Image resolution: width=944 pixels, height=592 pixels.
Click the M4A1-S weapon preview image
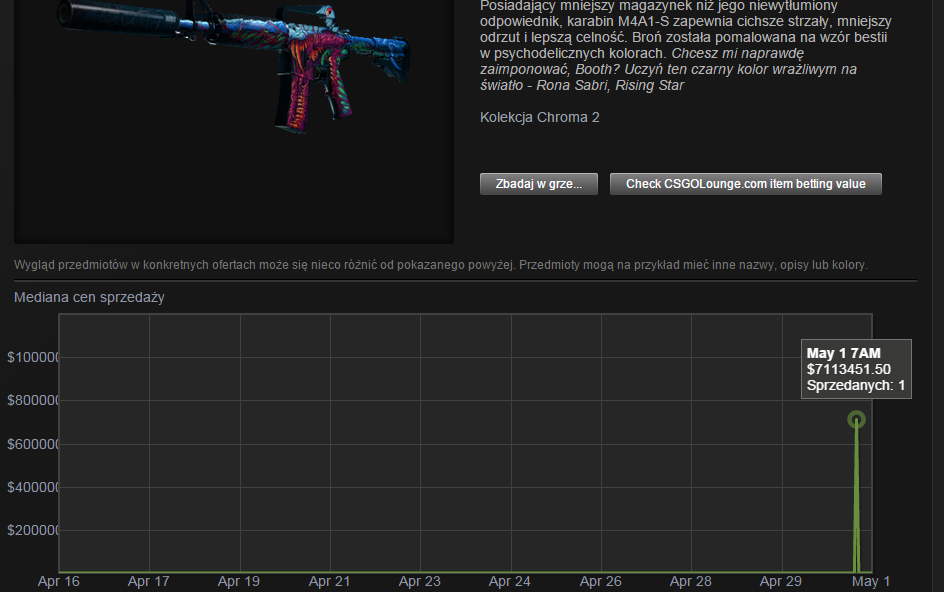click(234, 65)
